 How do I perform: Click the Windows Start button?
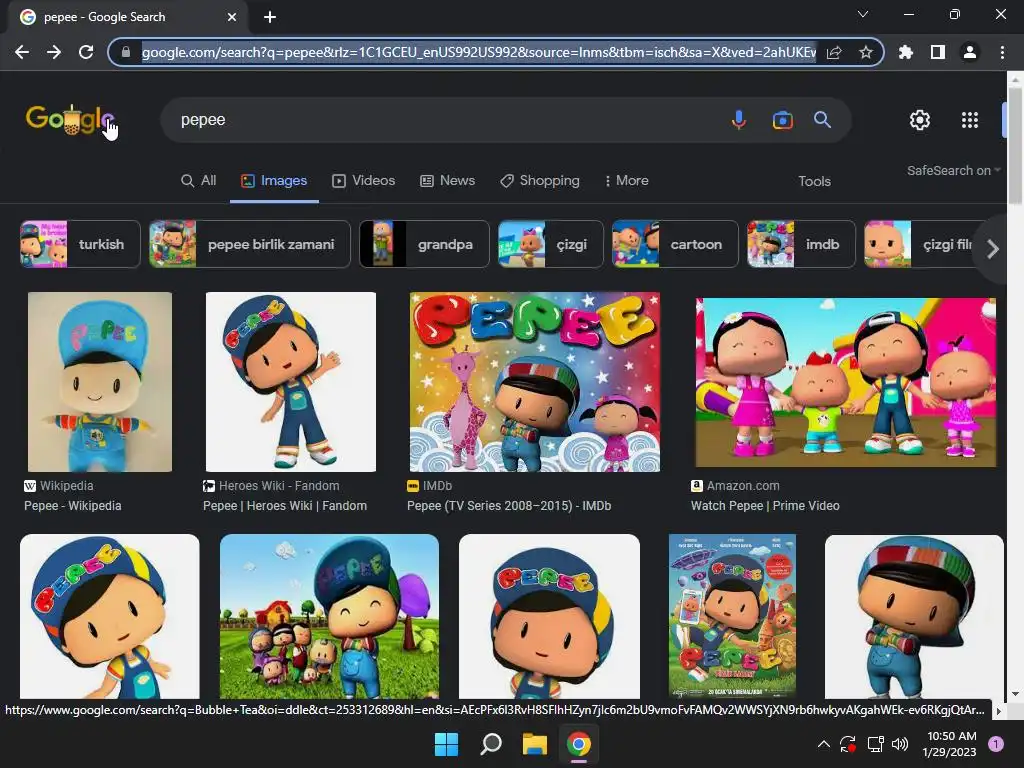pos(447,744)
